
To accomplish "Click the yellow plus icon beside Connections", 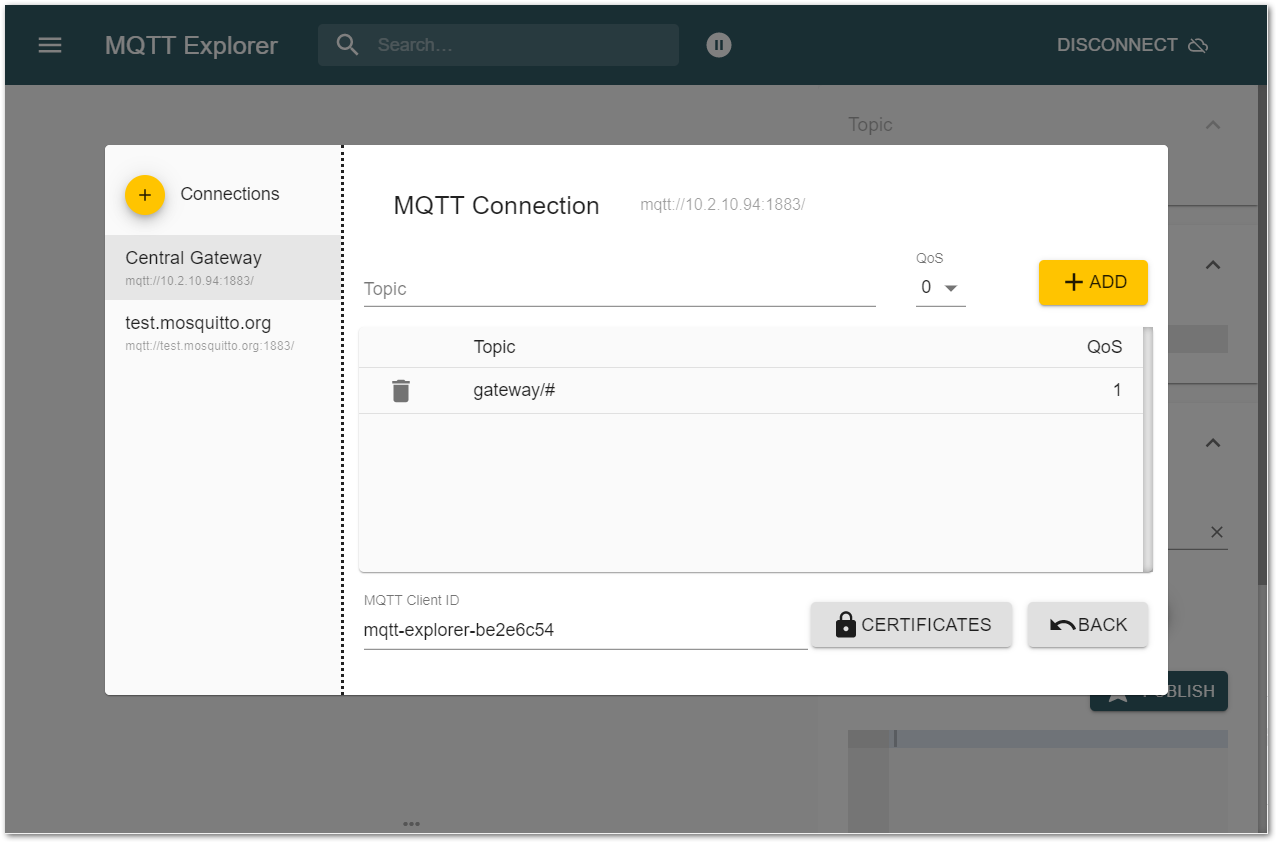I will coord(145,195).
